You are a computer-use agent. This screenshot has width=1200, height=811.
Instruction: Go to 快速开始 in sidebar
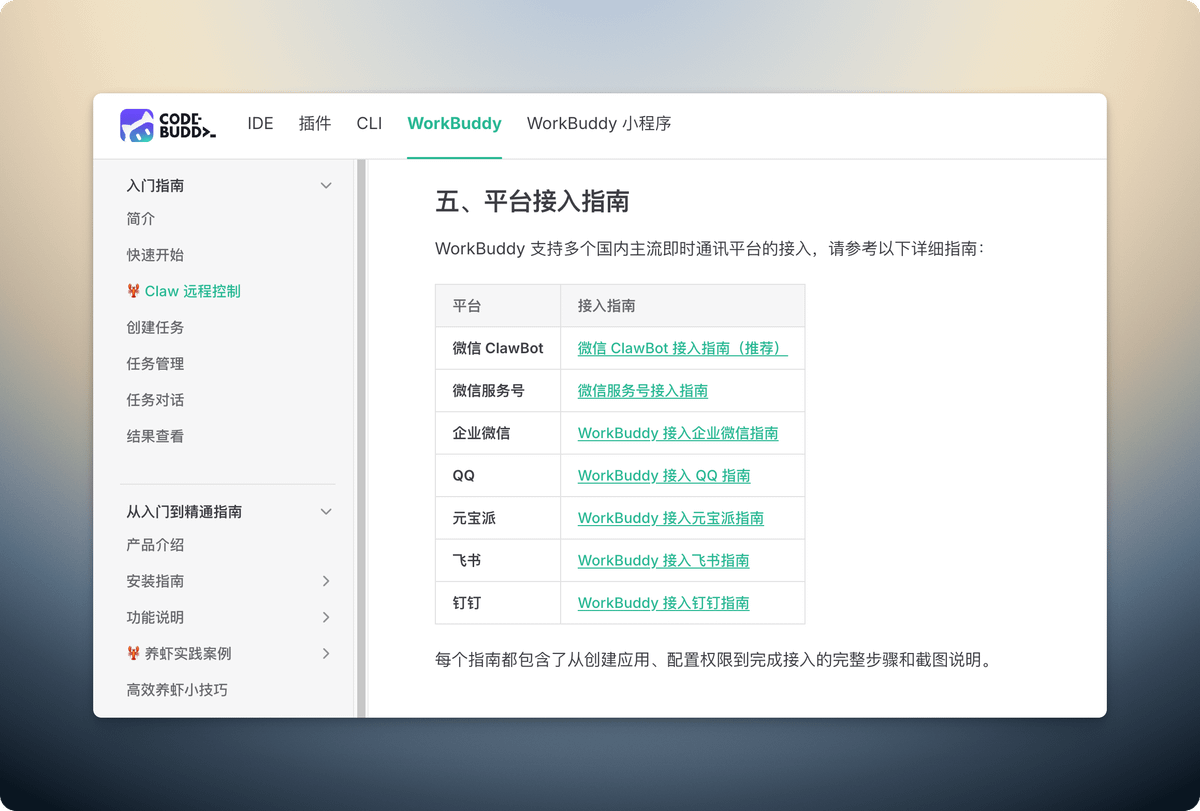155,255
